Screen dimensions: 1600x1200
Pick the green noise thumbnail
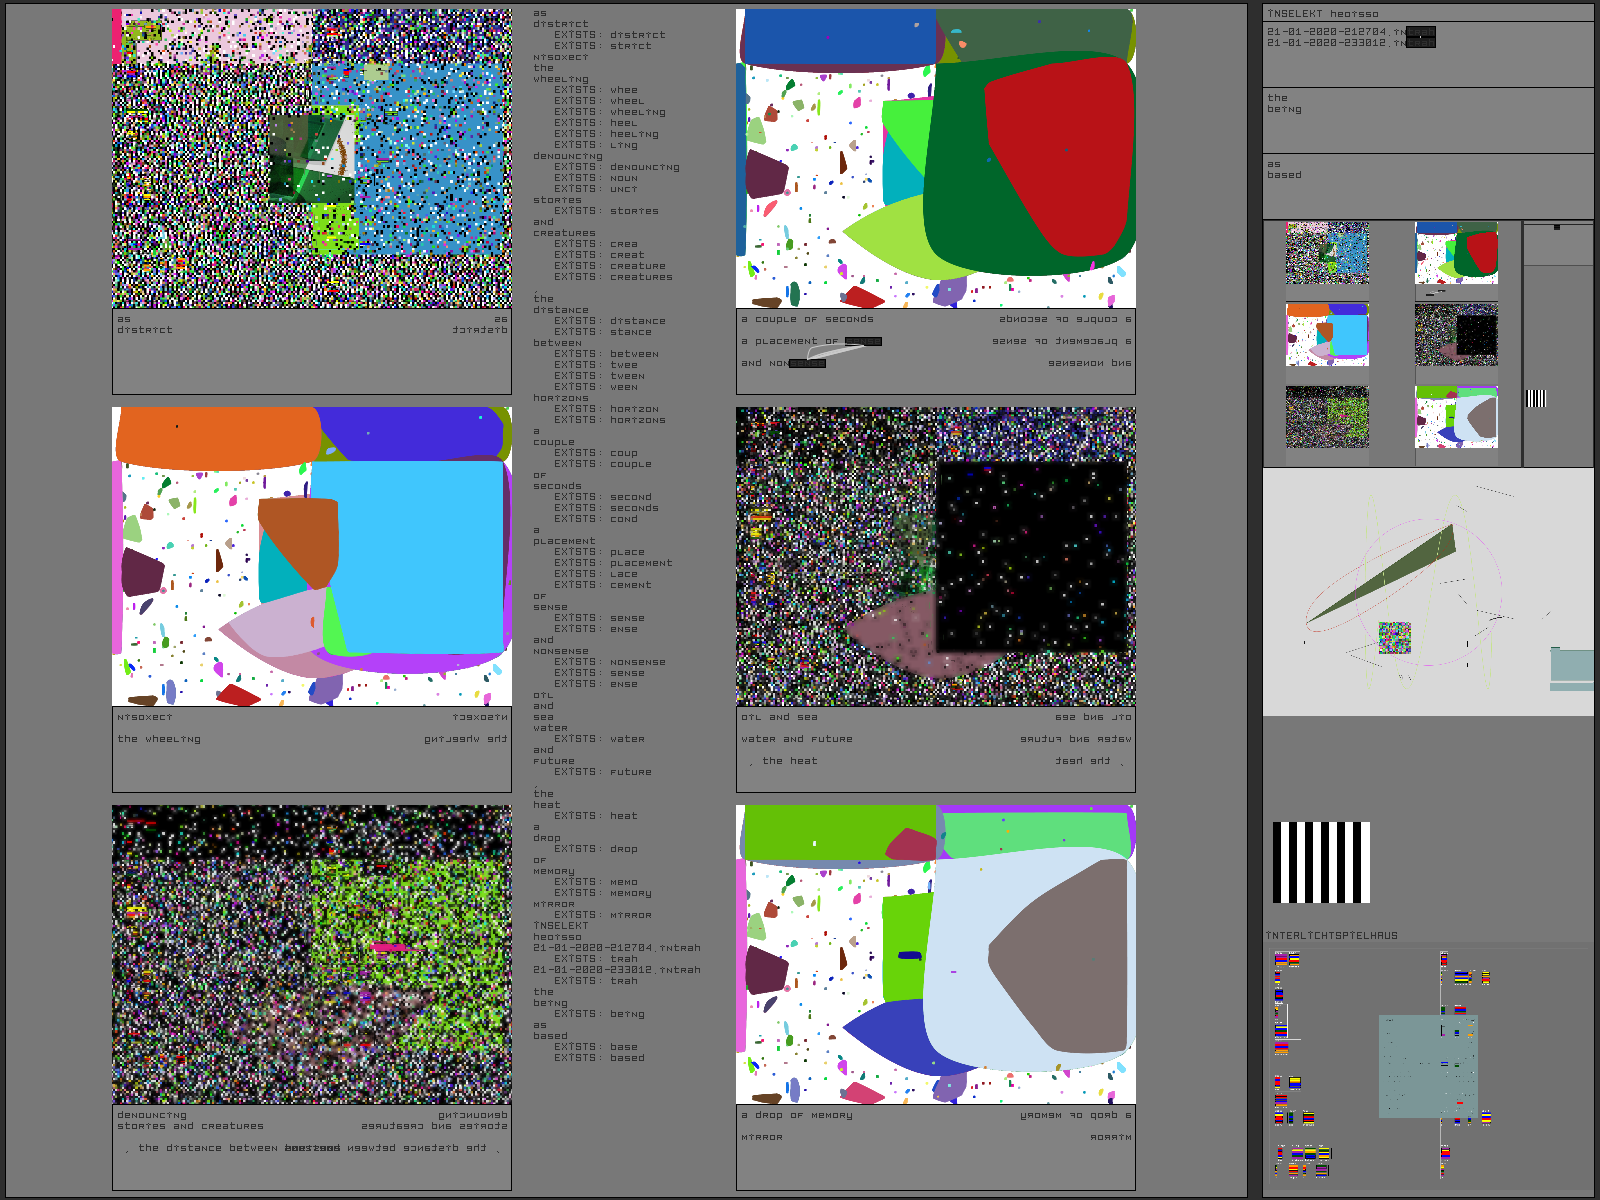pyautogui.click(x=1327, y=417)
